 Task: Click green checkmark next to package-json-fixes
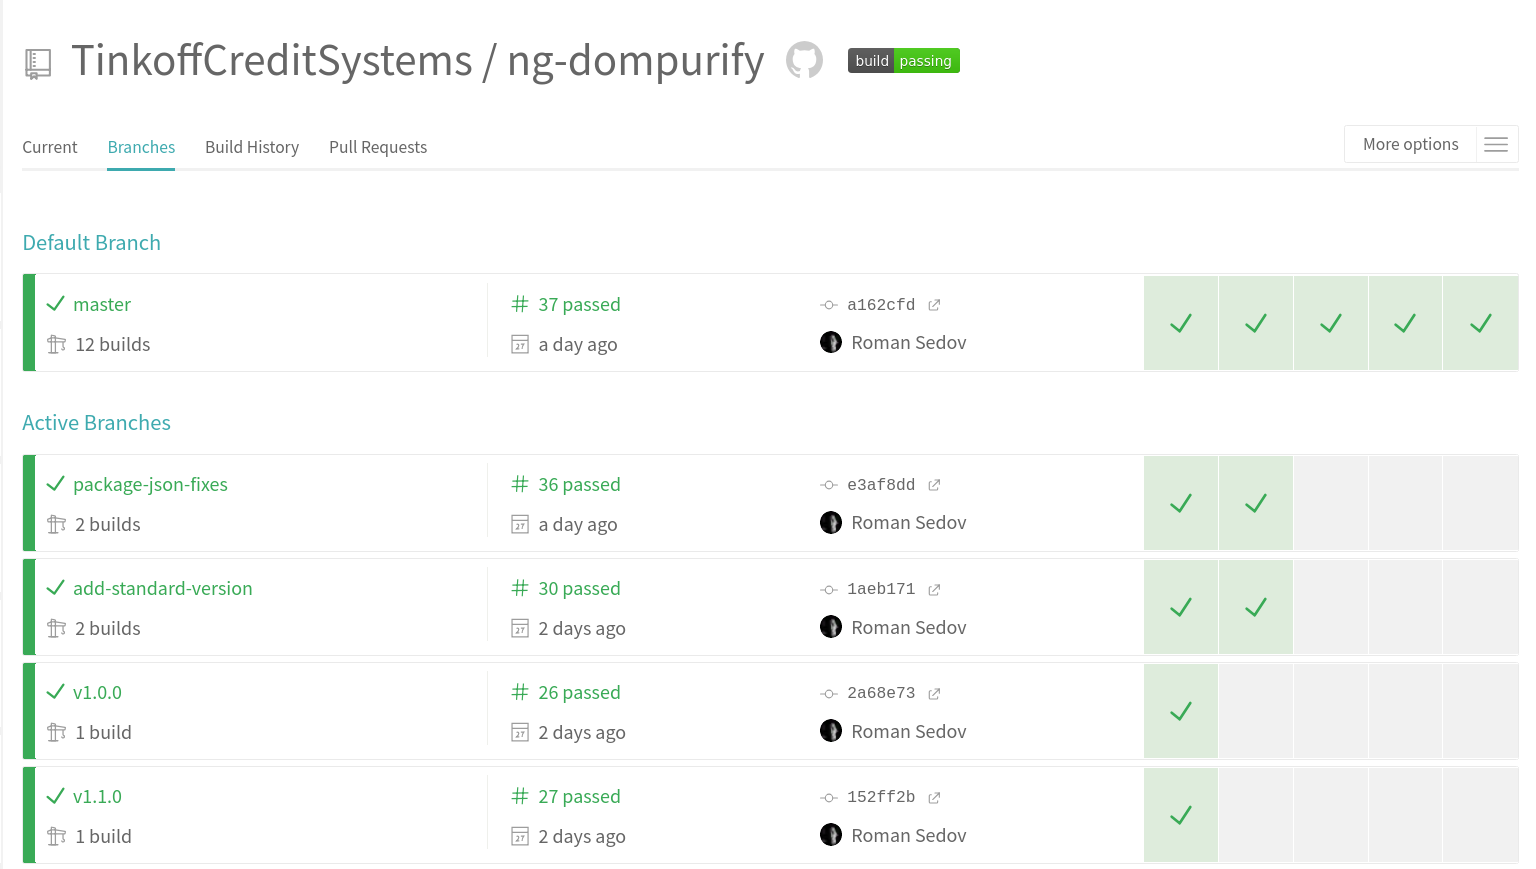56,483
